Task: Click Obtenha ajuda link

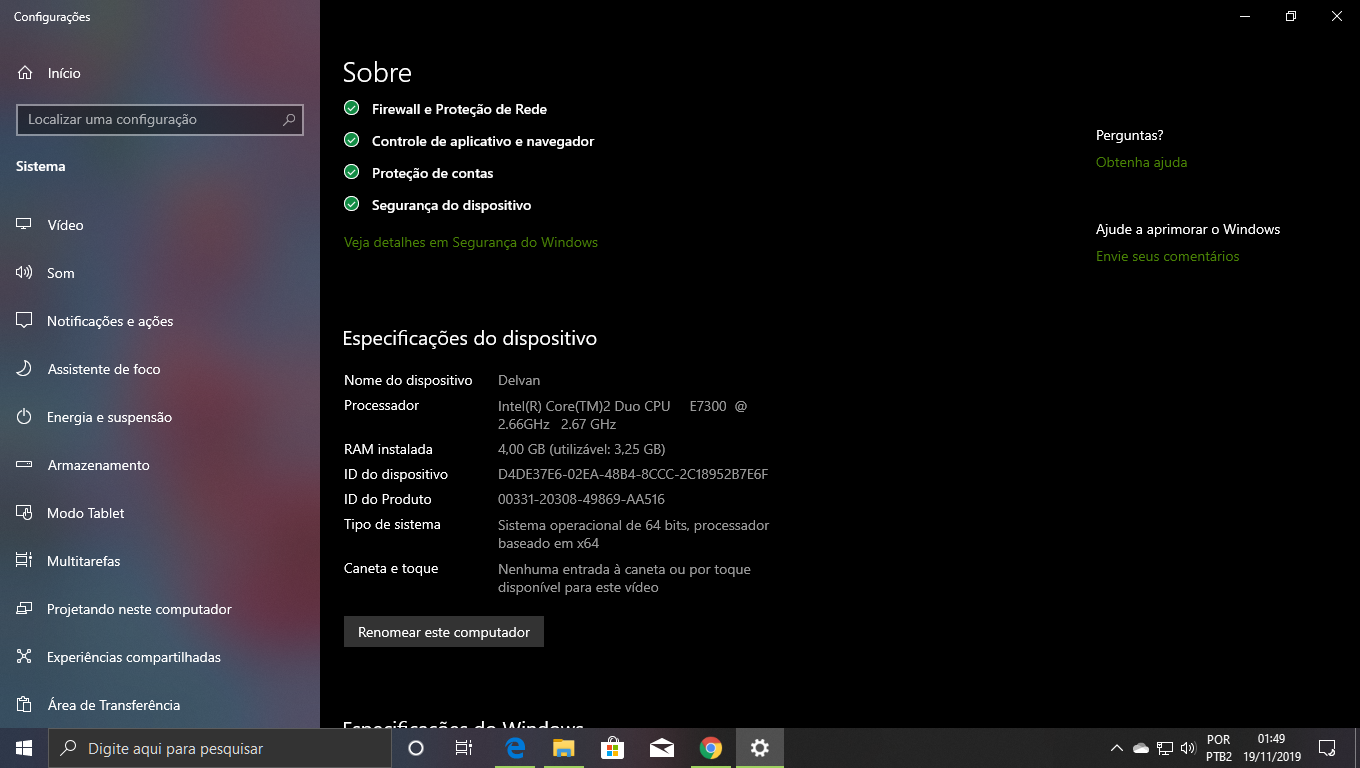Action: 1141,162
